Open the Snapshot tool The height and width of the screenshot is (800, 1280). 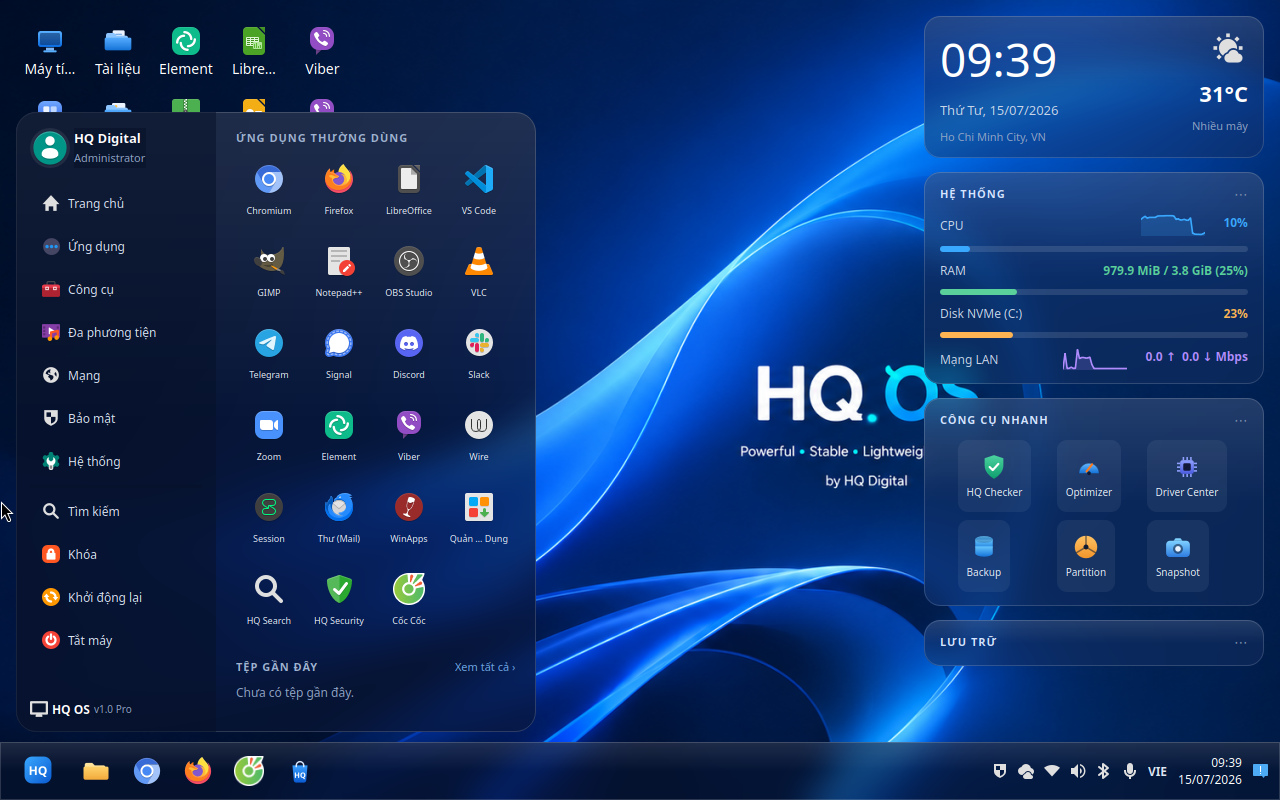point(1178,556)
